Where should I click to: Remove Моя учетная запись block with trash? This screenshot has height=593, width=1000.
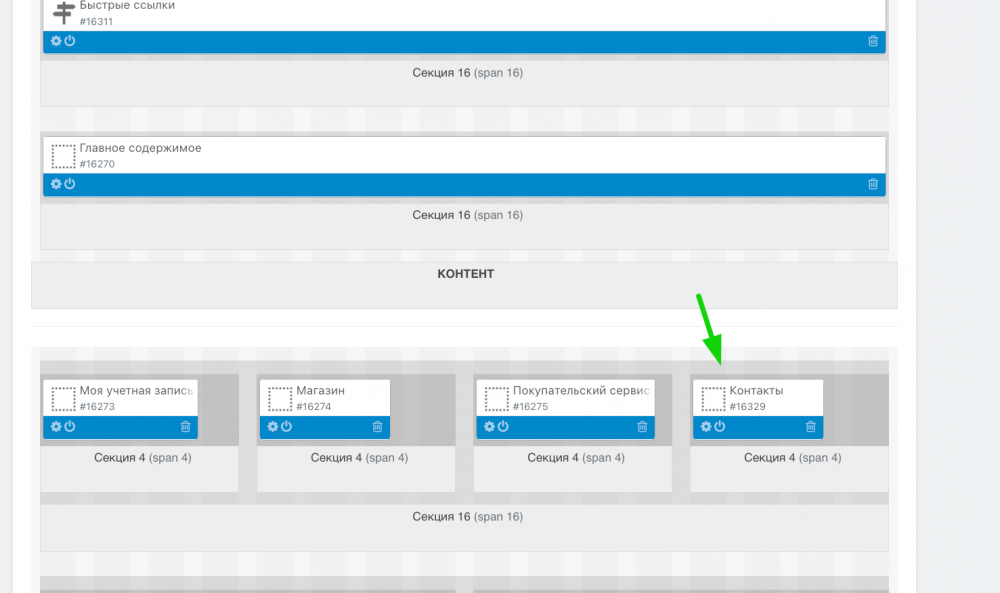[x=185, y=427]
